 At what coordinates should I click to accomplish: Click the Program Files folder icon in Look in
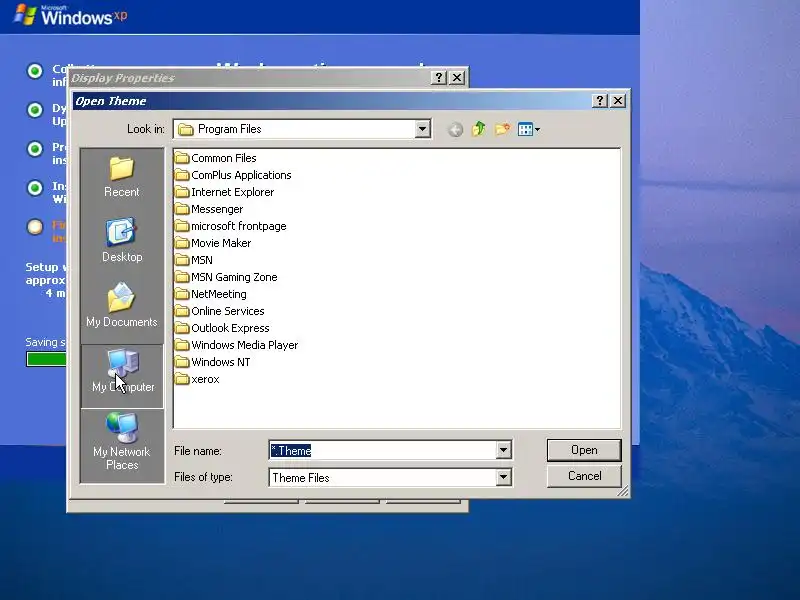click(186, 130)
